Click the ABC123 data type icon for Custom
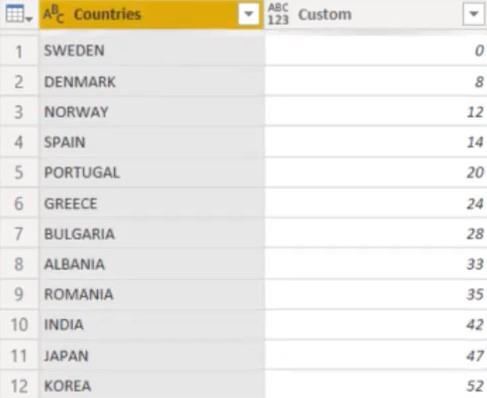The width and height of the screenshot is (487, 398). pyautogui.click(x=278, y=14)
